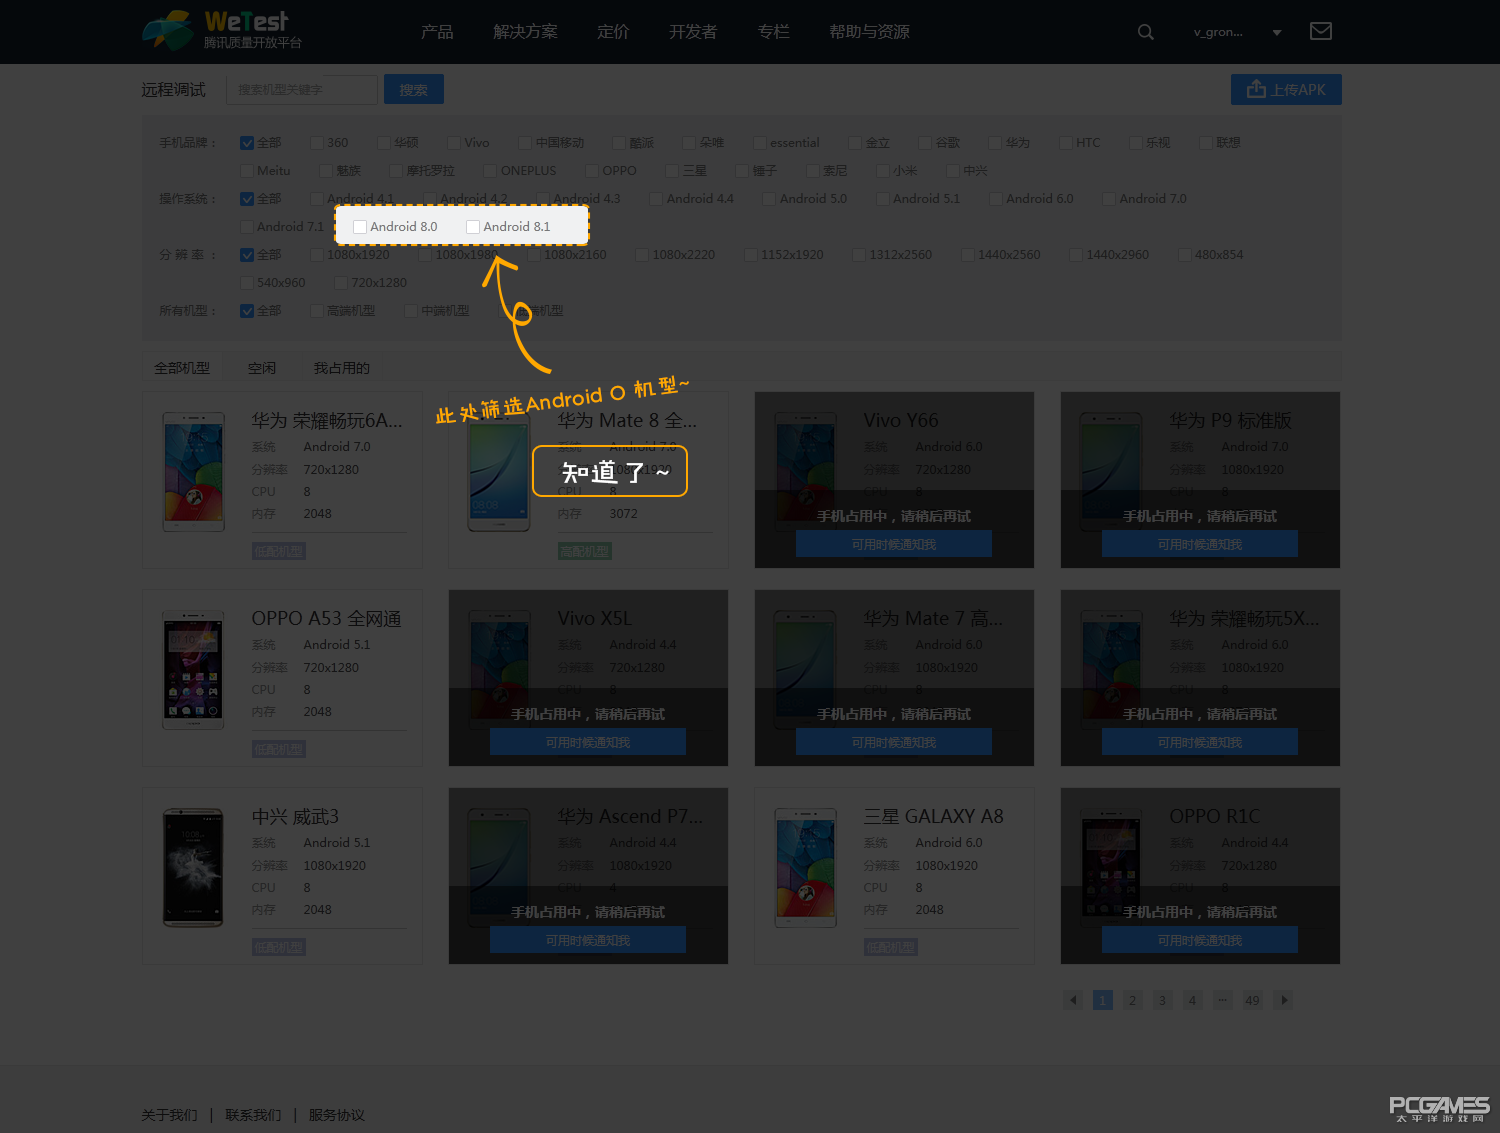Viewport: 1500px width, 1133px height.
Task: Switch to the 我占用的 tab
Action: coord(341,368)
